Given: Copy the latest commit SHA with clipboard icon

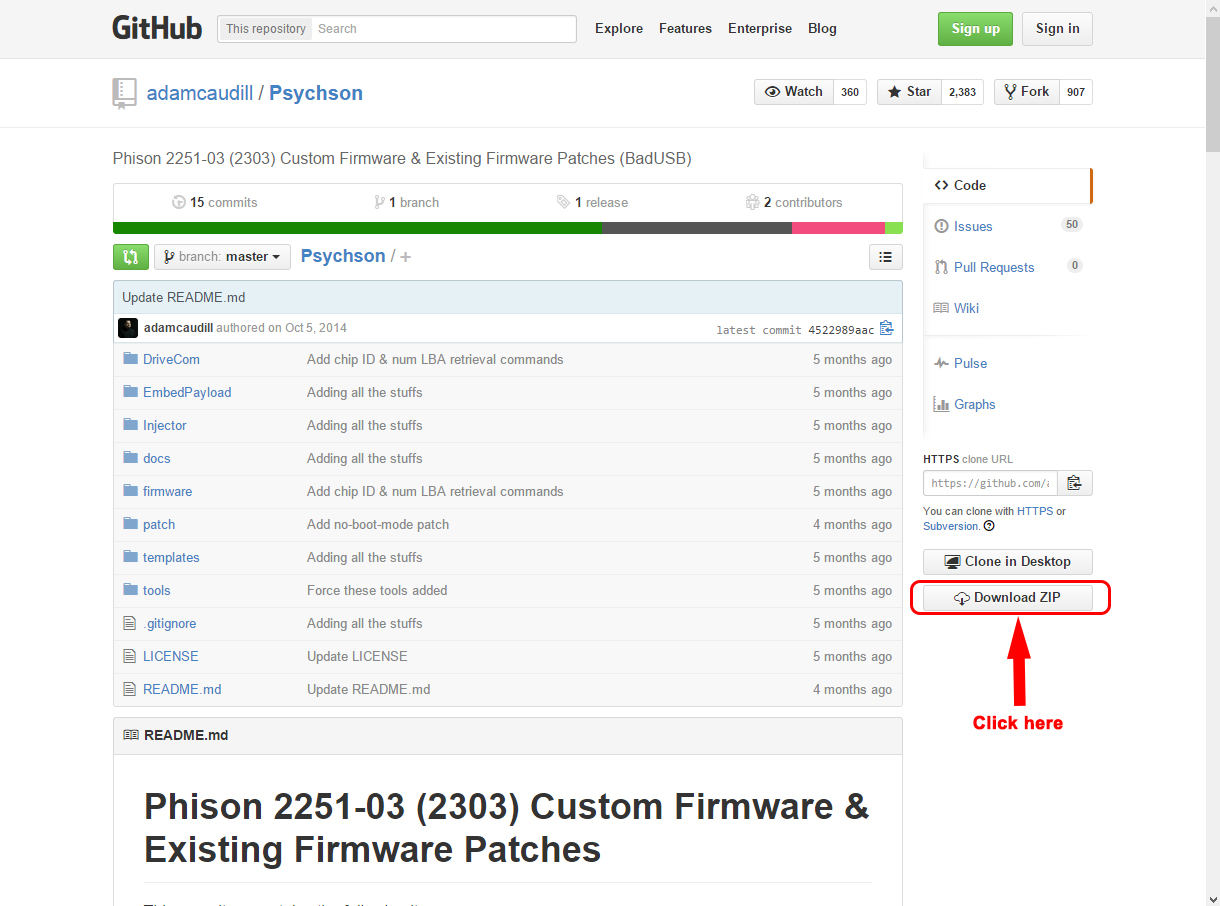Looking at the screenshot, I should [x=887, y=328].
